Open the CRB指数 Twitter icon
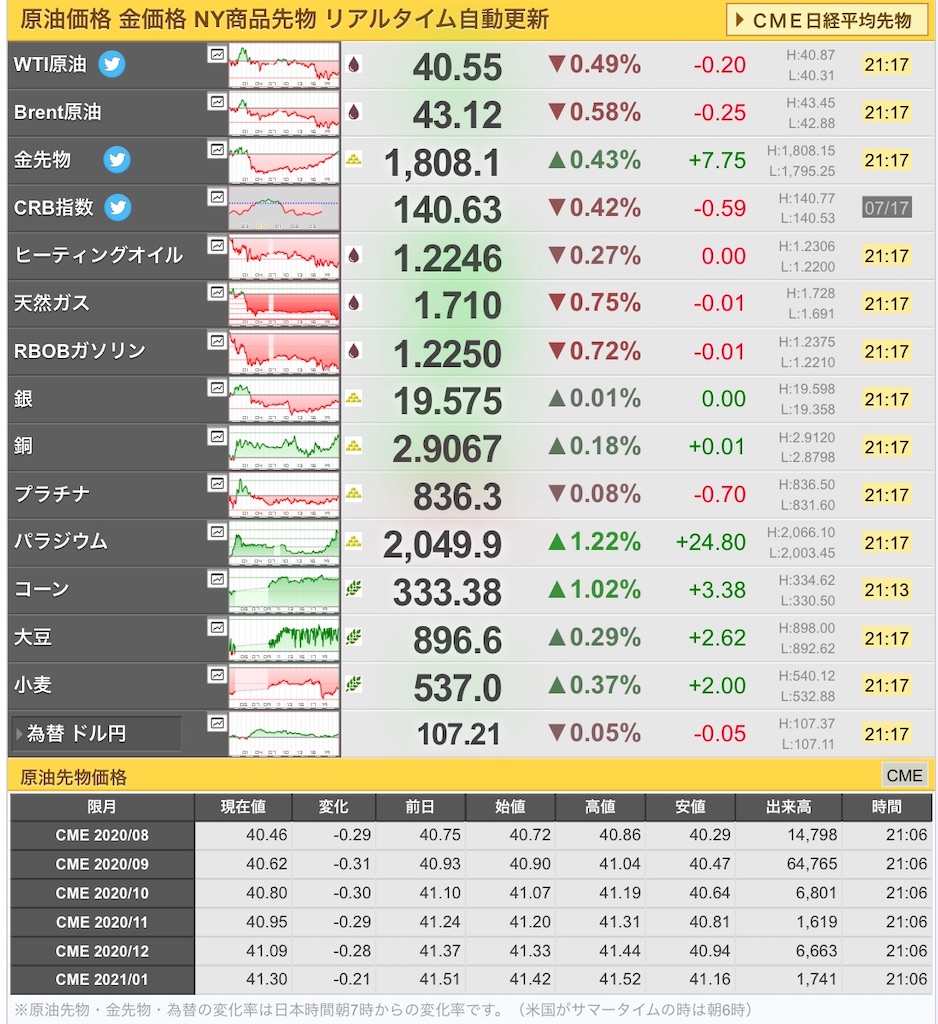 pos(118,208)
